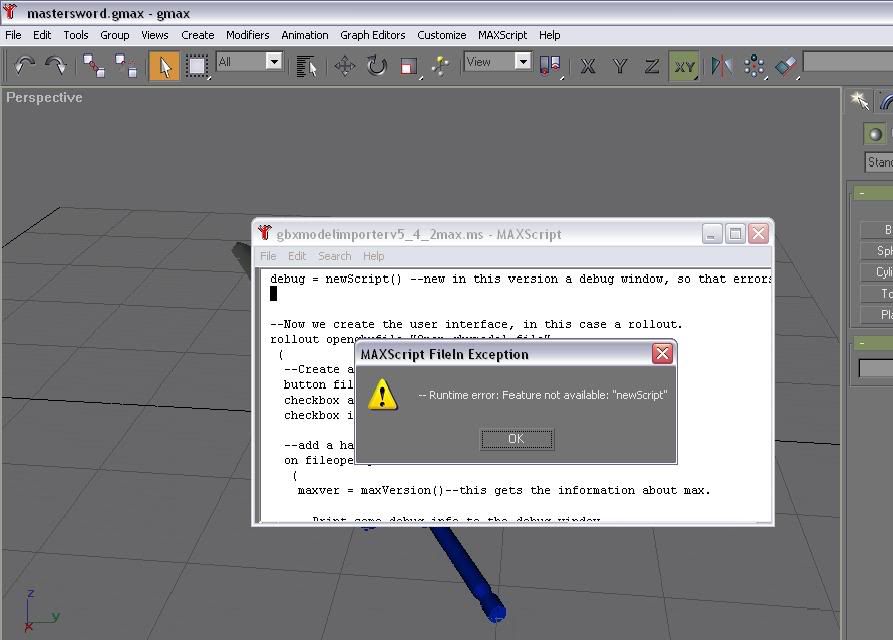893x640 pixels.
Task: Click the object name input field
Action: click(876, 368)
